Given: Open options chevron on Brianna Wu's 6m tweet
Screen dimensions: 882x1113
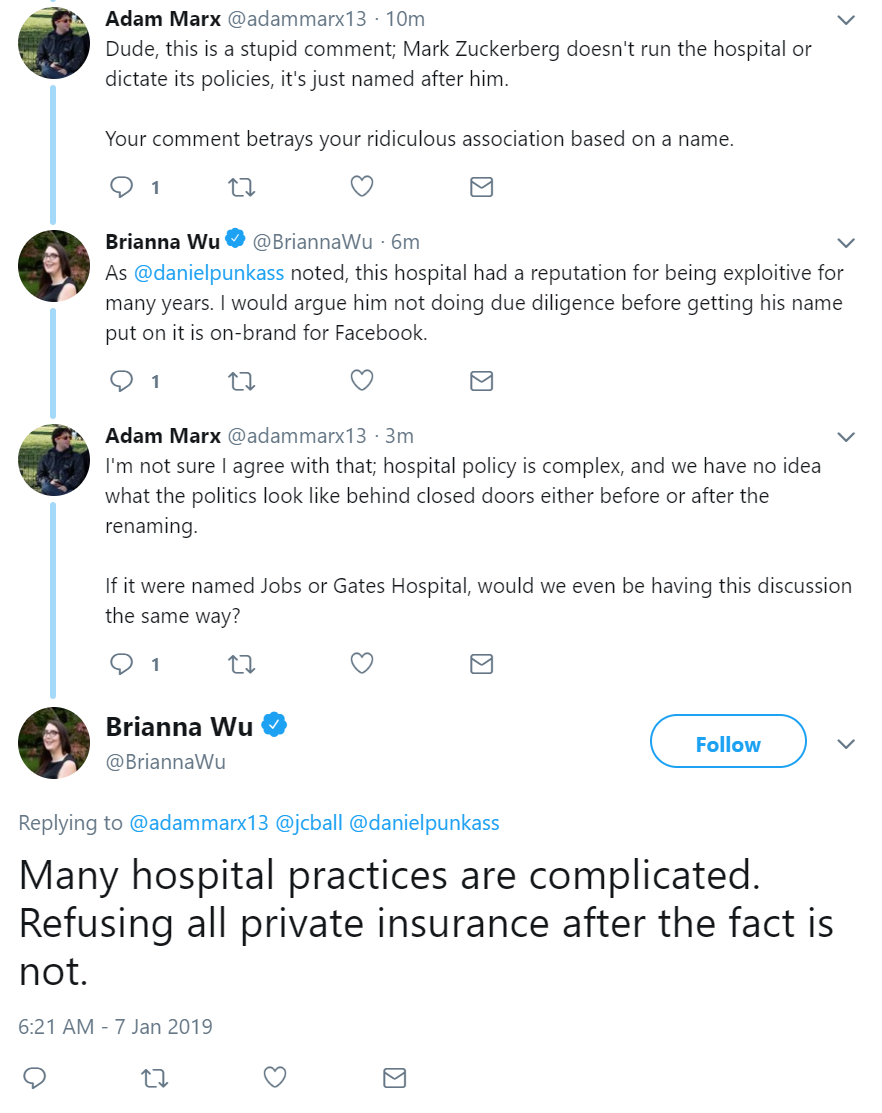Looking at the screenshot, I should [846, 243].
